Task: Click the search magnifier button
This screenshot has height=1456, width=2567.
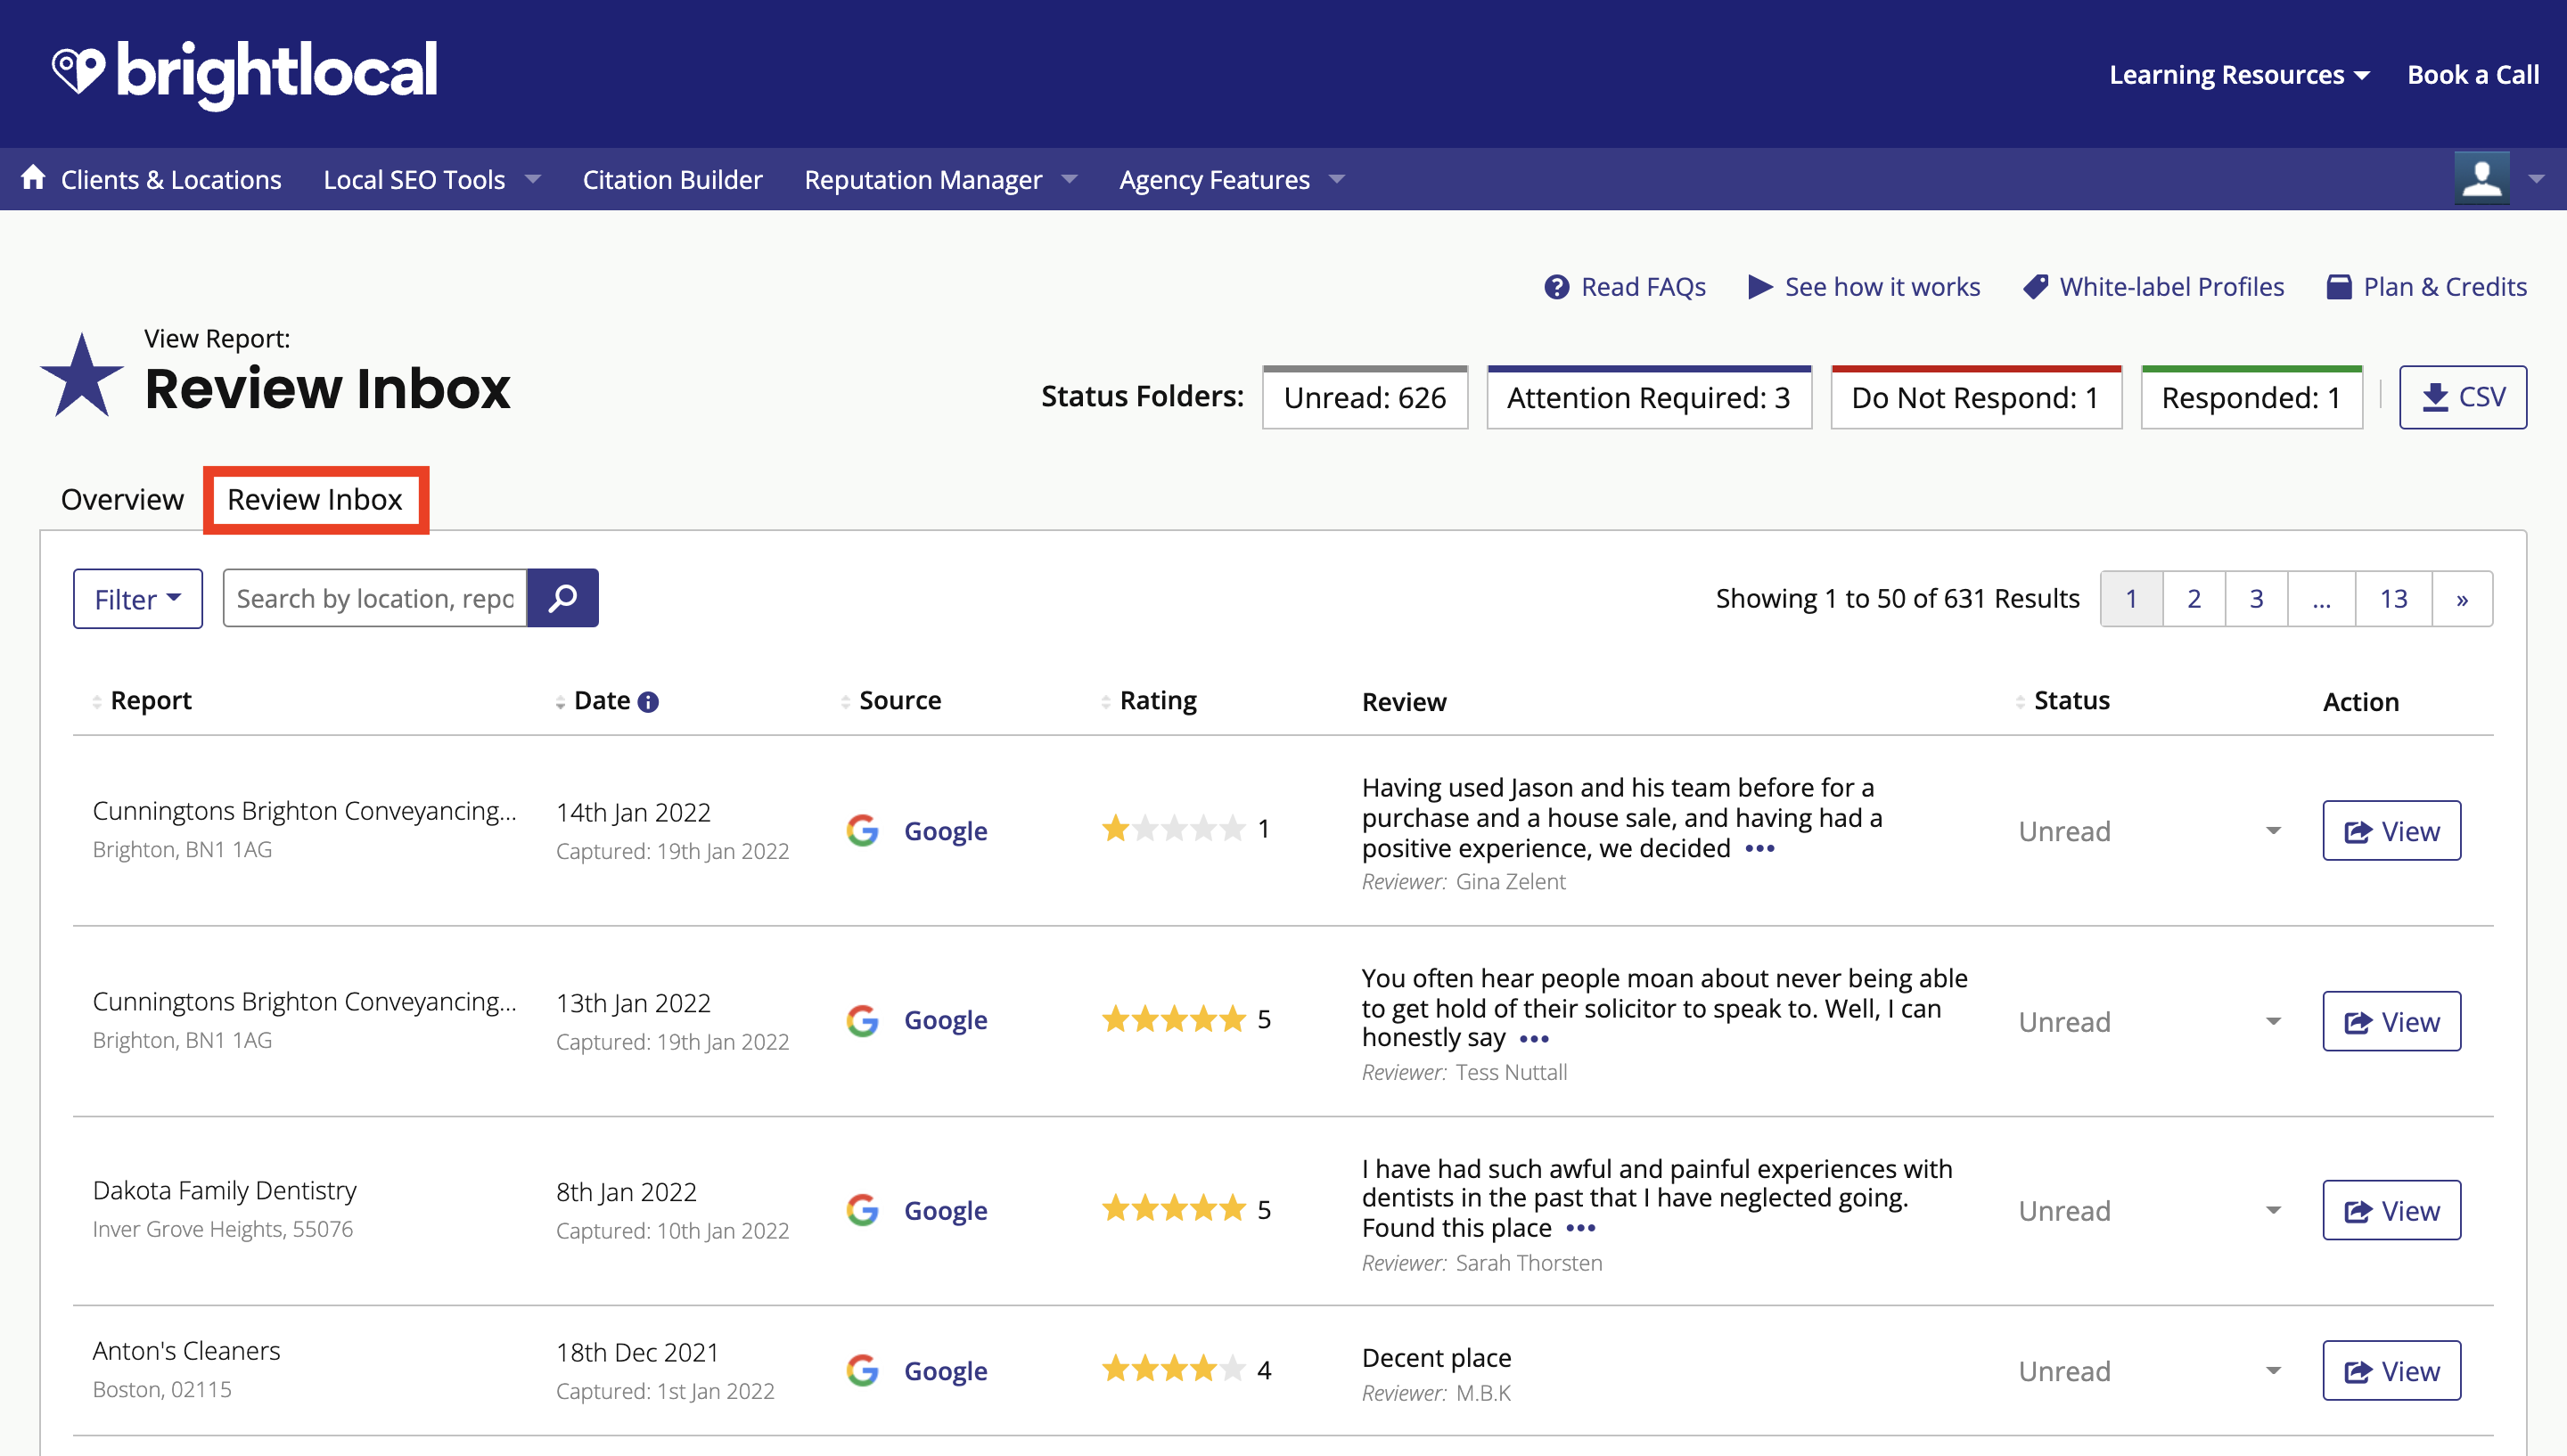Action: [562, 598]
